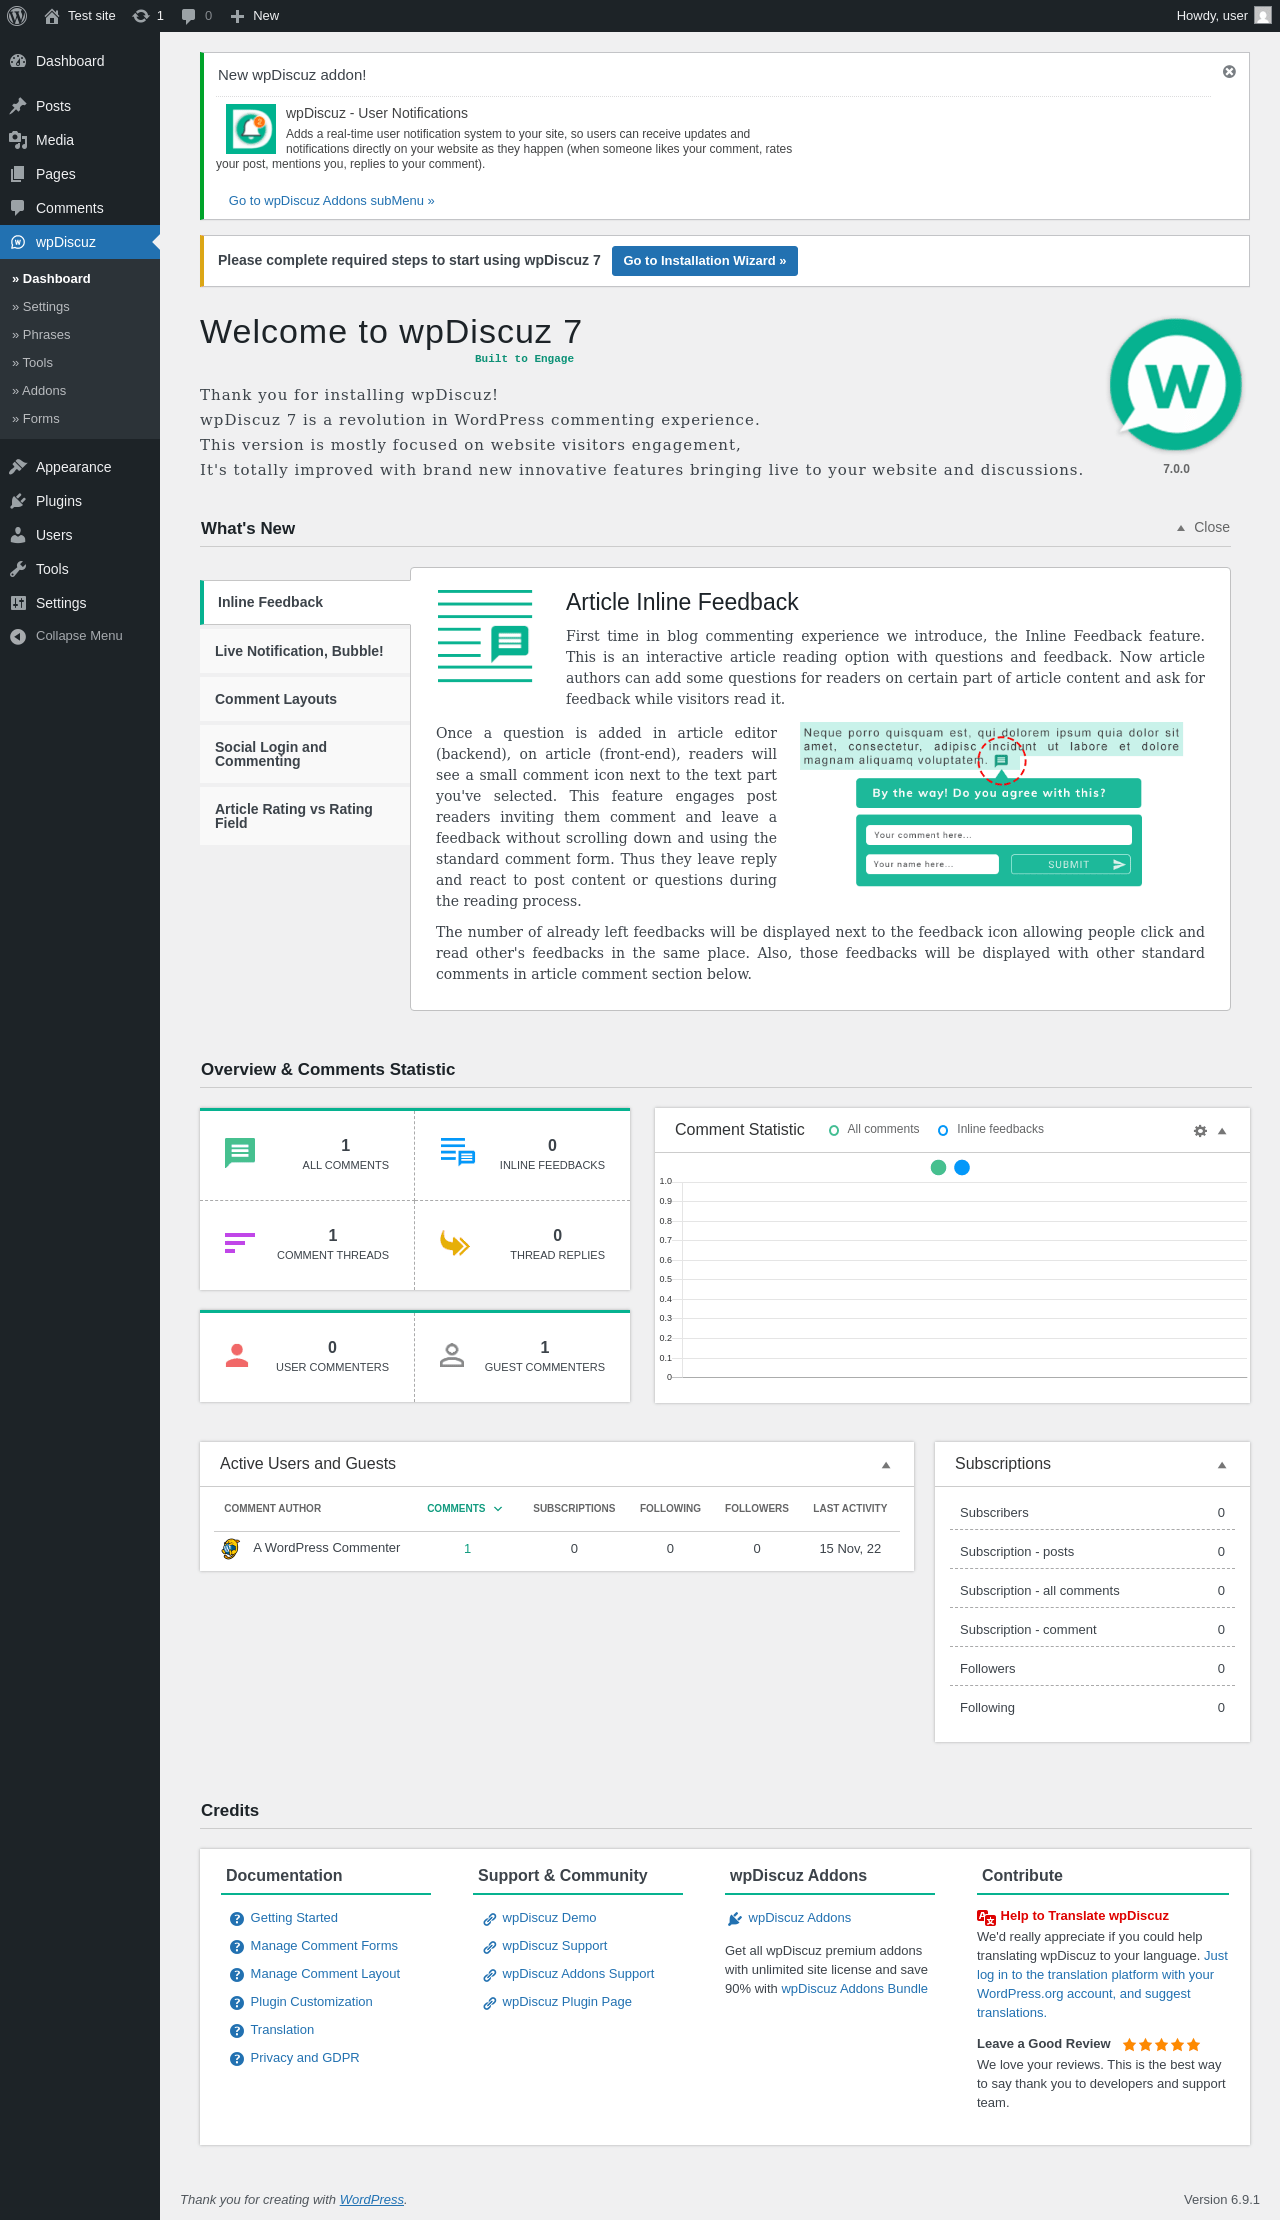Toggle Inline feedbacks series in chart legend
Image resolution: width=1280 pixels, height=2220 pixels.
click(x=990, y=1130)
